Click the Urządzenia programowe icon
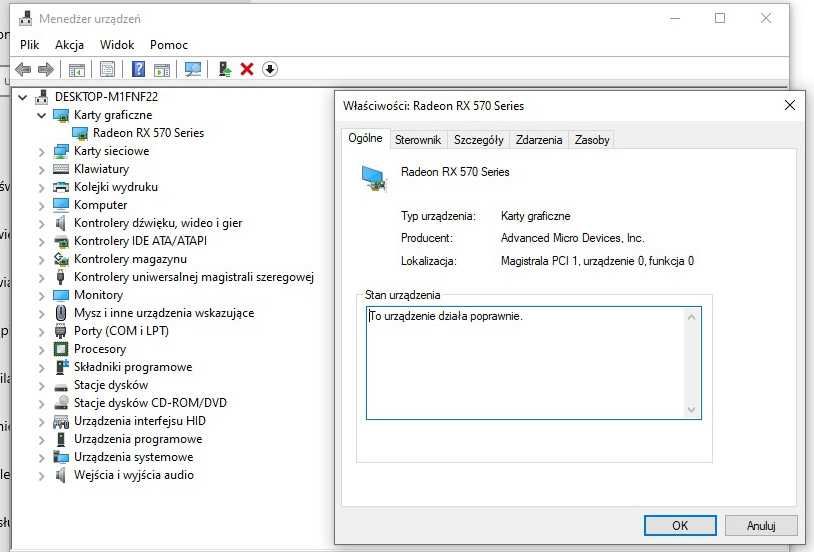The height and width of the screenshot is (552, 814). click(x=61, y=439)
